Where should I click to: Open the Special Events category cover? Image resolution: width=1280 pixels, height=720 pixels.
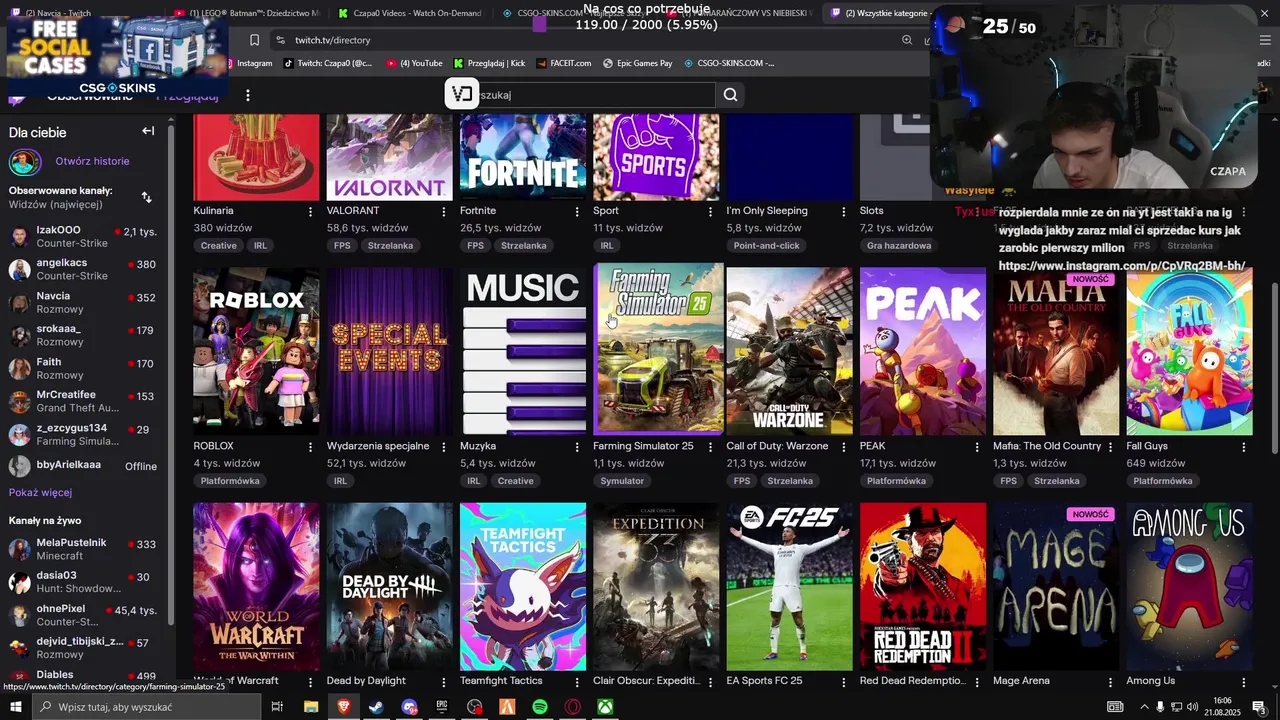(x=390, y=351)
